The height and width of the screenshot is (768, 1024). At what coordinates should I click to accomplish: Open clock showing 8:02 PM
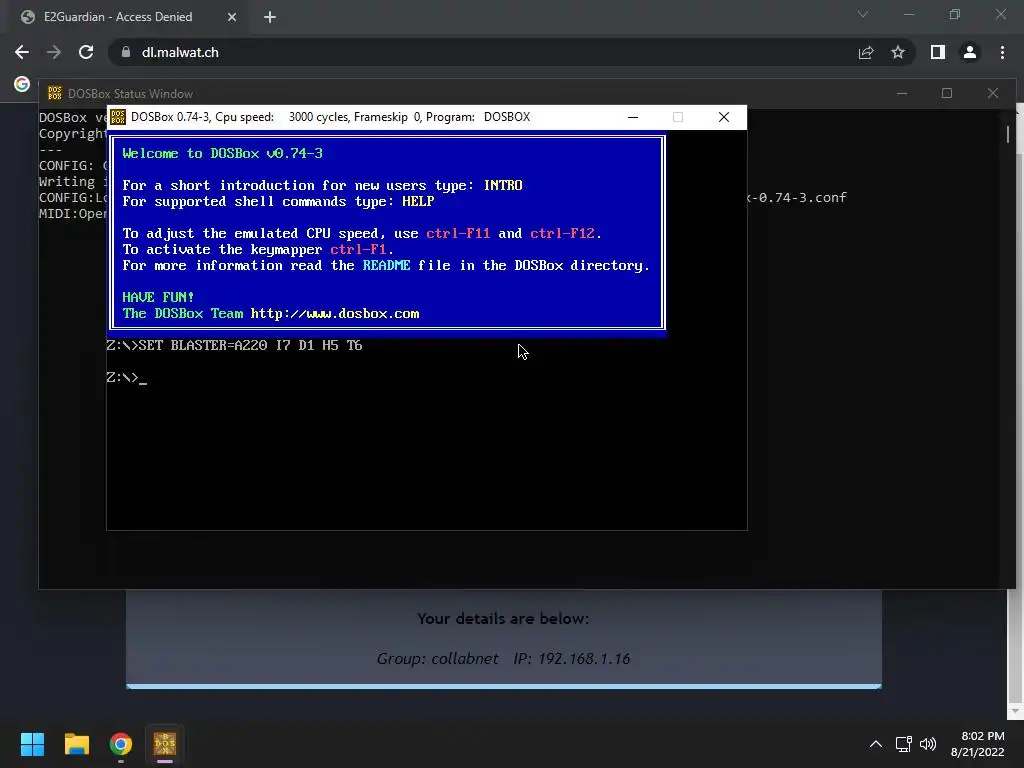coord(978,744)
